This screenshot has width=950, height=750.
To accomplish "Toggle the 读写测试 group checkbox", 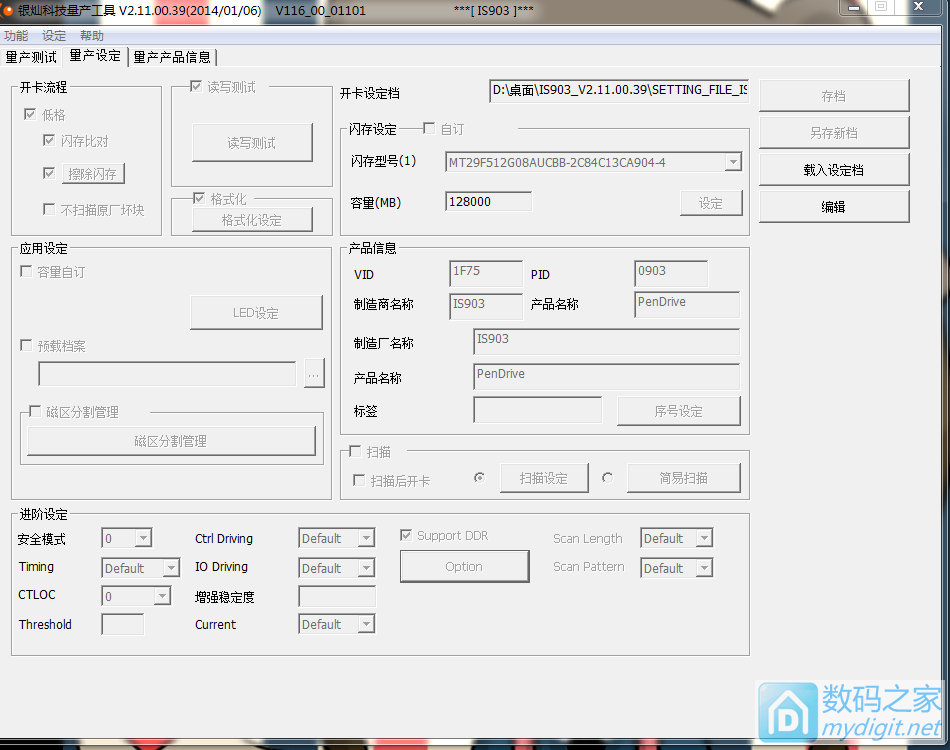I will tap(196, 86).
